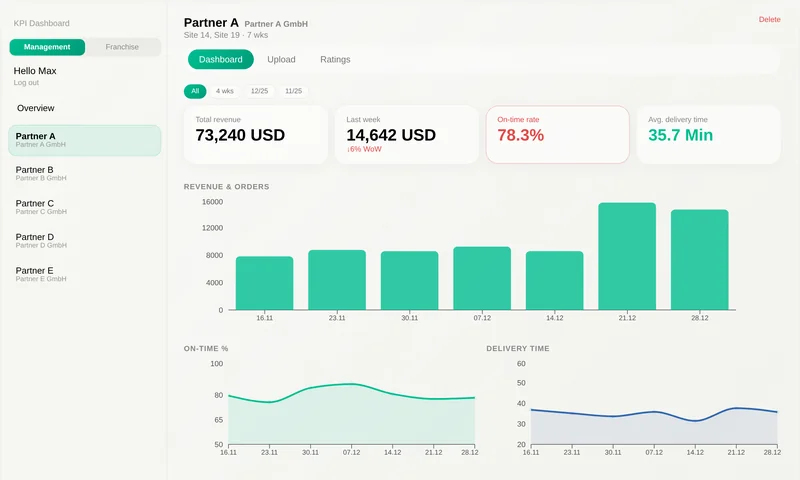This screenshot has width=800, height=480.
Task: Select Partner D in the sidebar
Action: pyautogui.click(x=85, y=241)
